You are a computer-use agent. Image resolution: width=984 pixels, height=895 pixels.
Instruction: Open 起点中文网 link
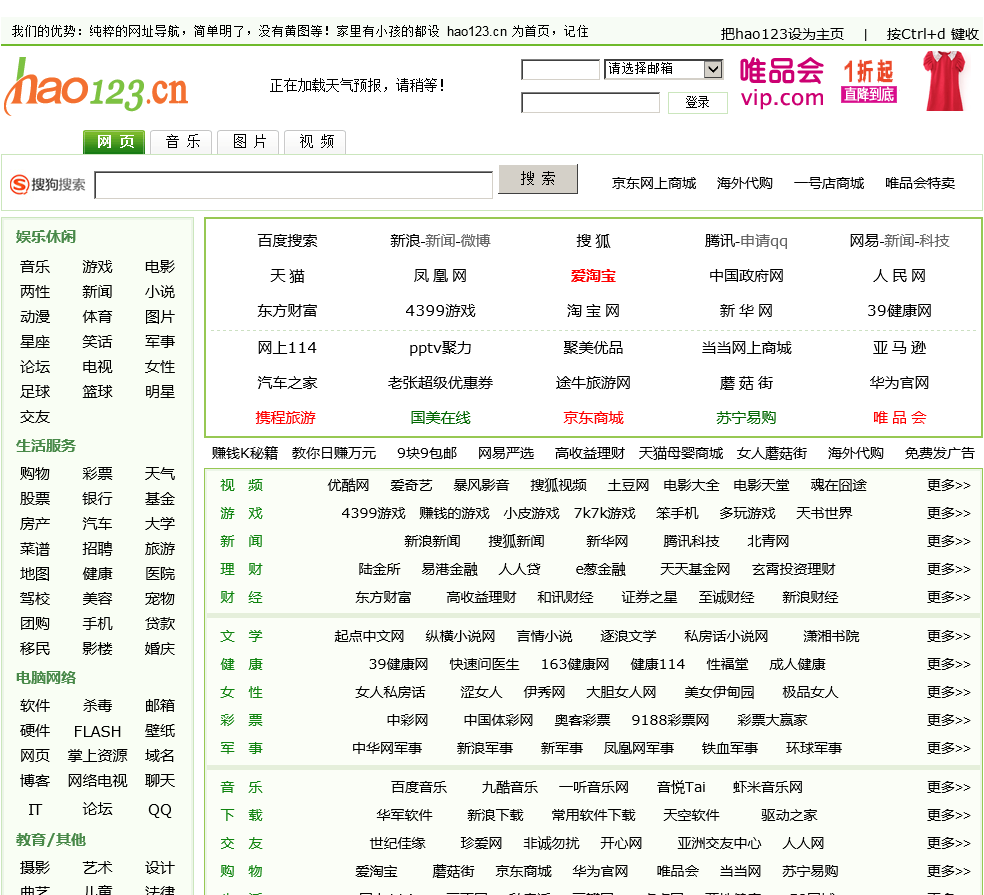point(369,637)
